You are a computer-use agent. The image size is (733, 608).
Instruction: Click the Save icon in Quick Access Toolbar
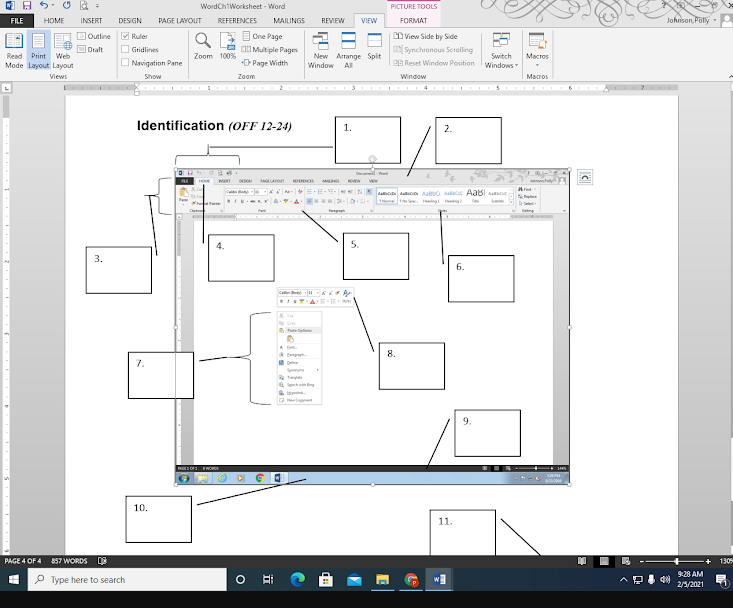[x=27, y=6]
